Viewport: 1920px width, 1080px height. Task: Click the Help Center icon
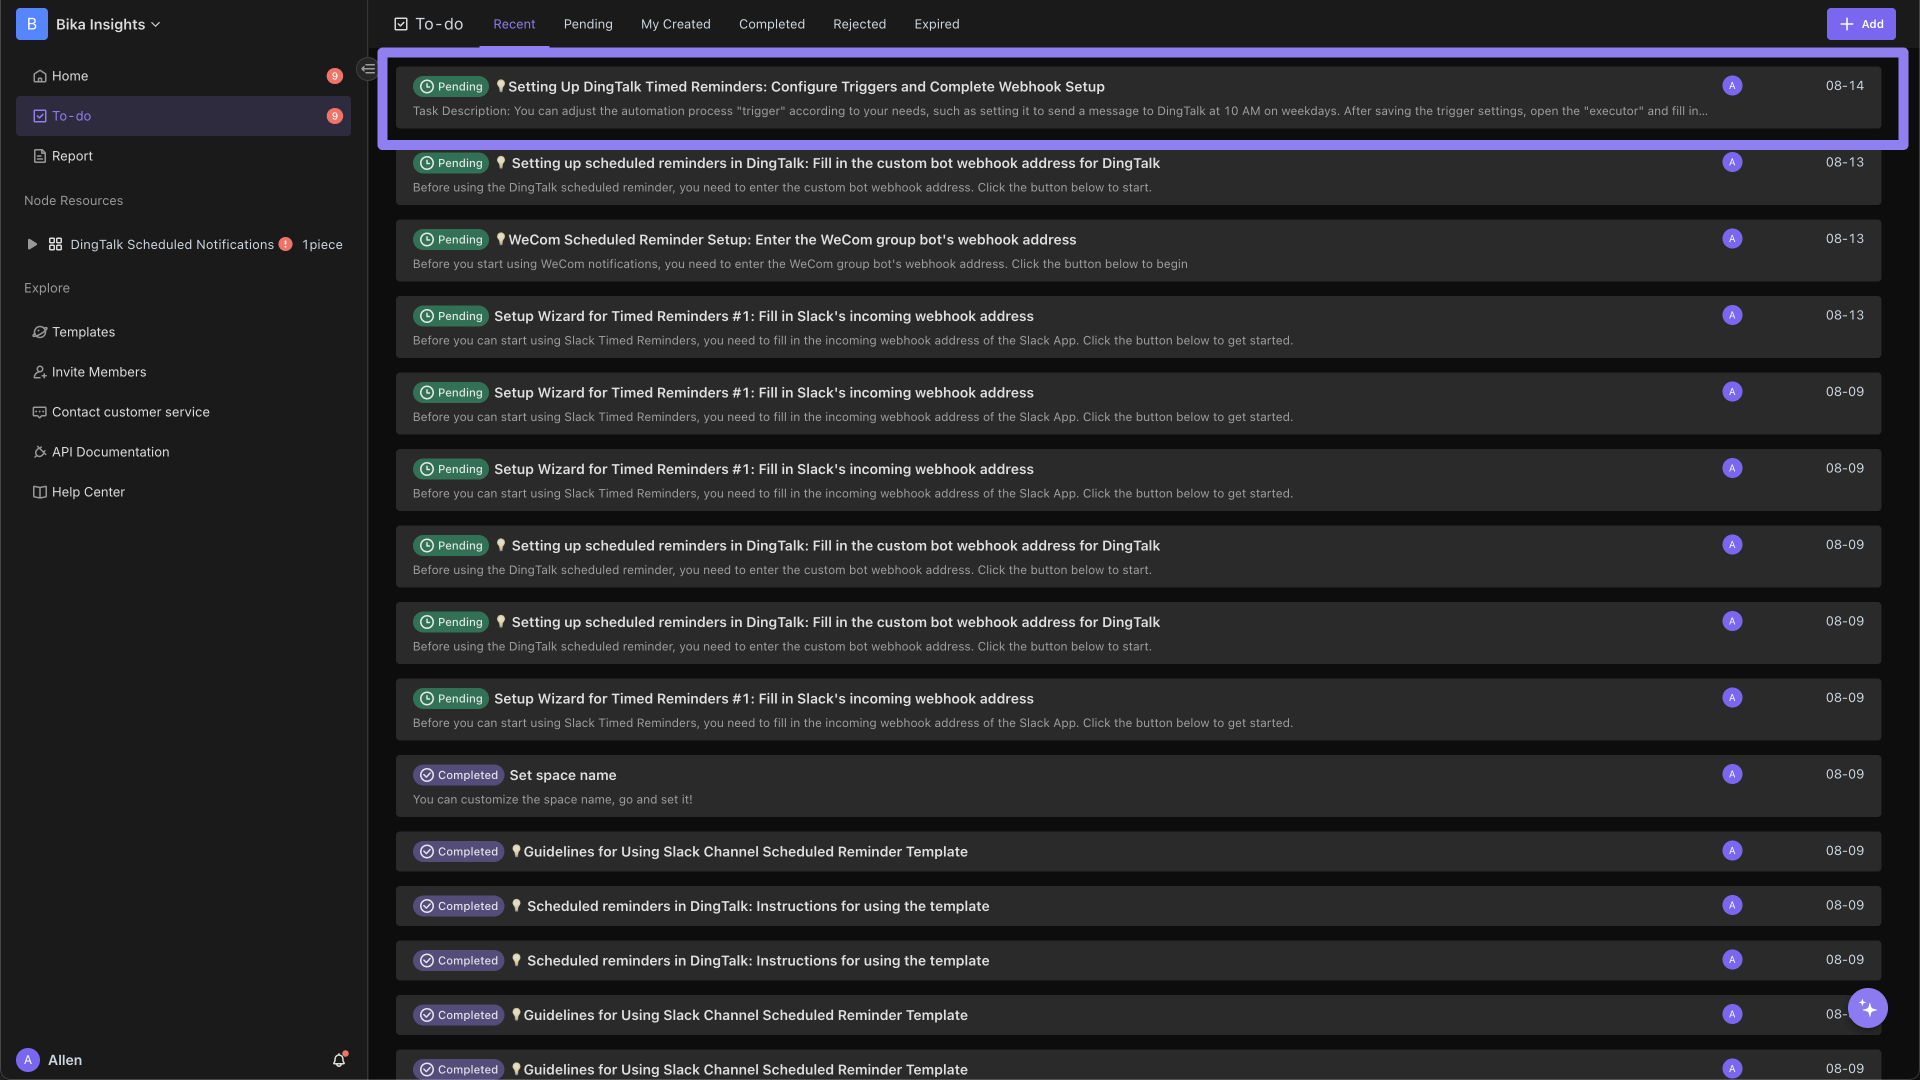[x=36, y=492]
